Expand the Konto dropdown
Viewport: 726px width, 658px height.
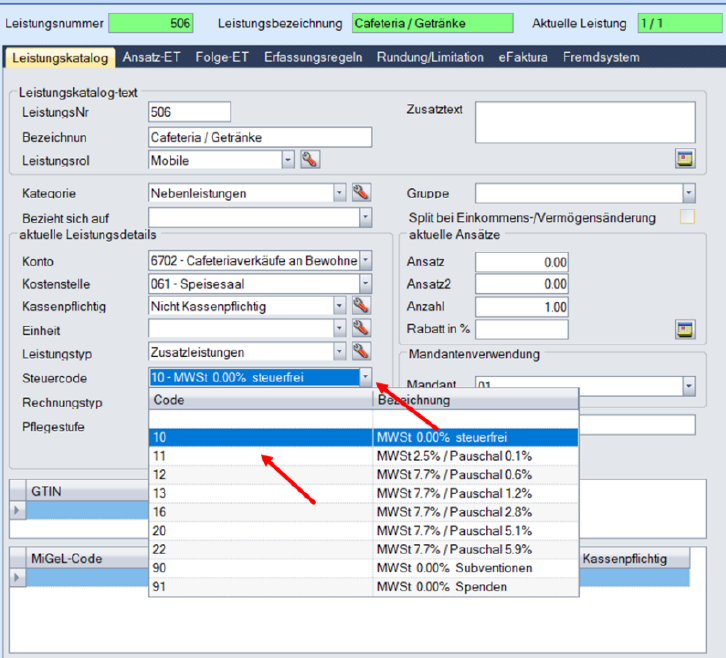[365, 261]
